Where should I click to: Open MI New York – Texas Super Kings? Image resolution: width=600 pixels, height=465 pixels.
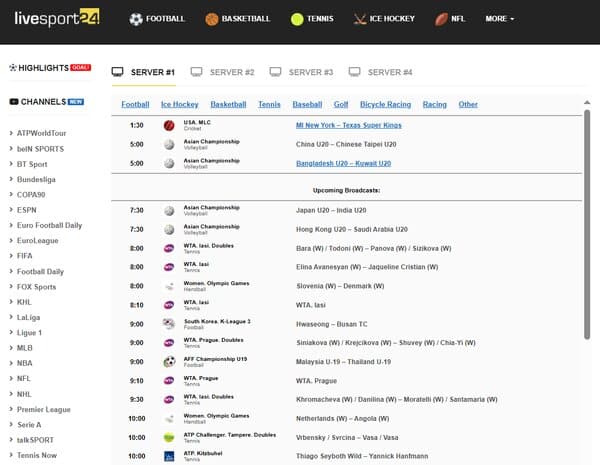[x=349, y=125]
